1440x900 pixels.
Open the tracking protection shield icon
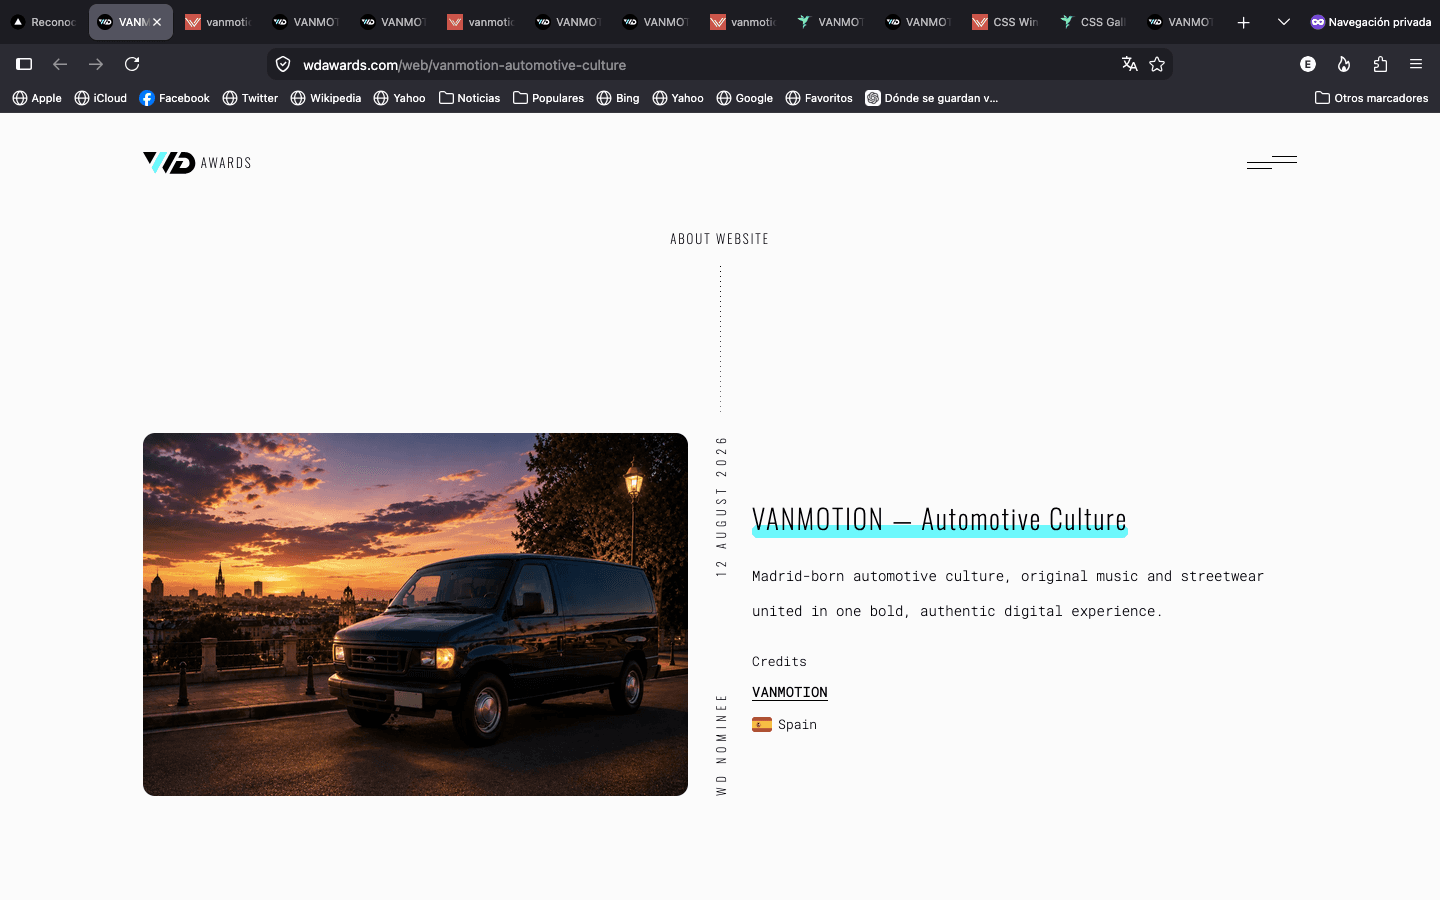[x=283, y=64]
